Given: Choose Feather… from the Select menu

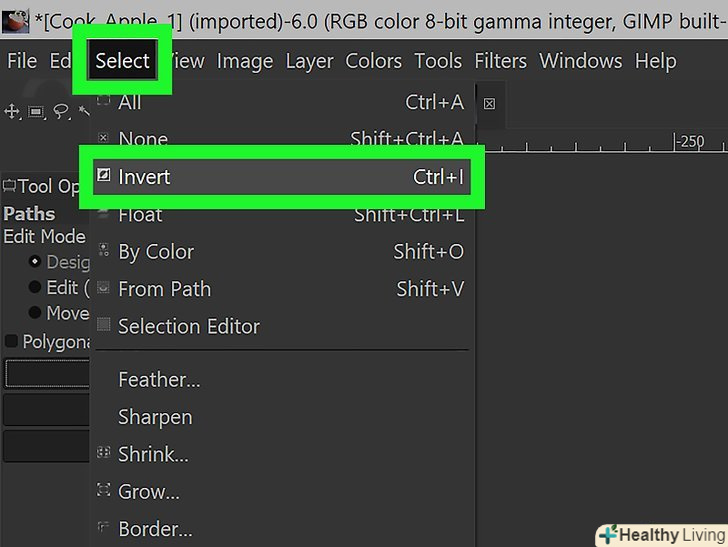Looking at the screenshot, I should tap(159, 380).
